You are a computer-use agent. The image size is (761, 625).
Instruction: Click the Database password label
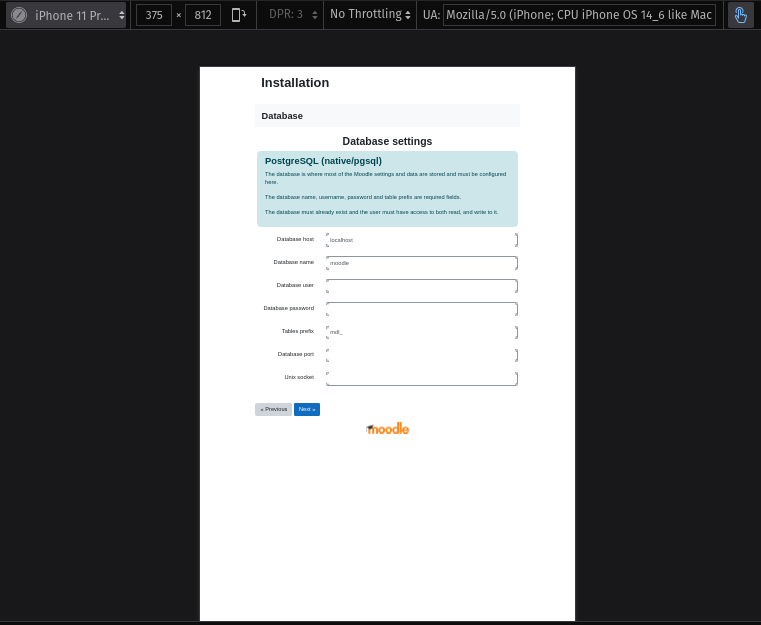289,308
